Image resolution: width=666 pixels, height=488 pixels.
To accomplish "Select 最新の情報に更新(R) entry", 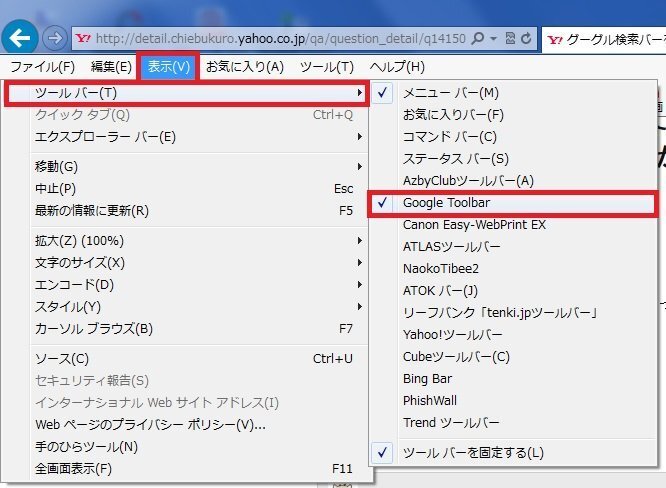I will click(187, 211).
